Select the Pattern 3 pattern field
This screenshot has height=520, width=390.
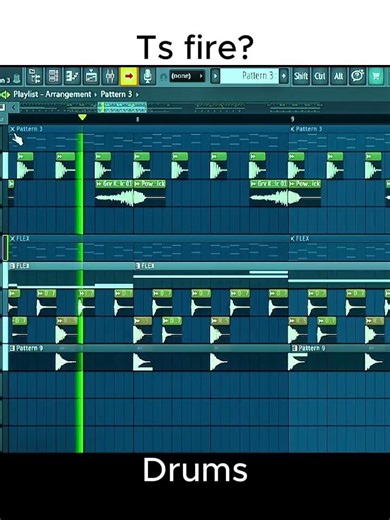pyautogui.click(x=249, y=76)
